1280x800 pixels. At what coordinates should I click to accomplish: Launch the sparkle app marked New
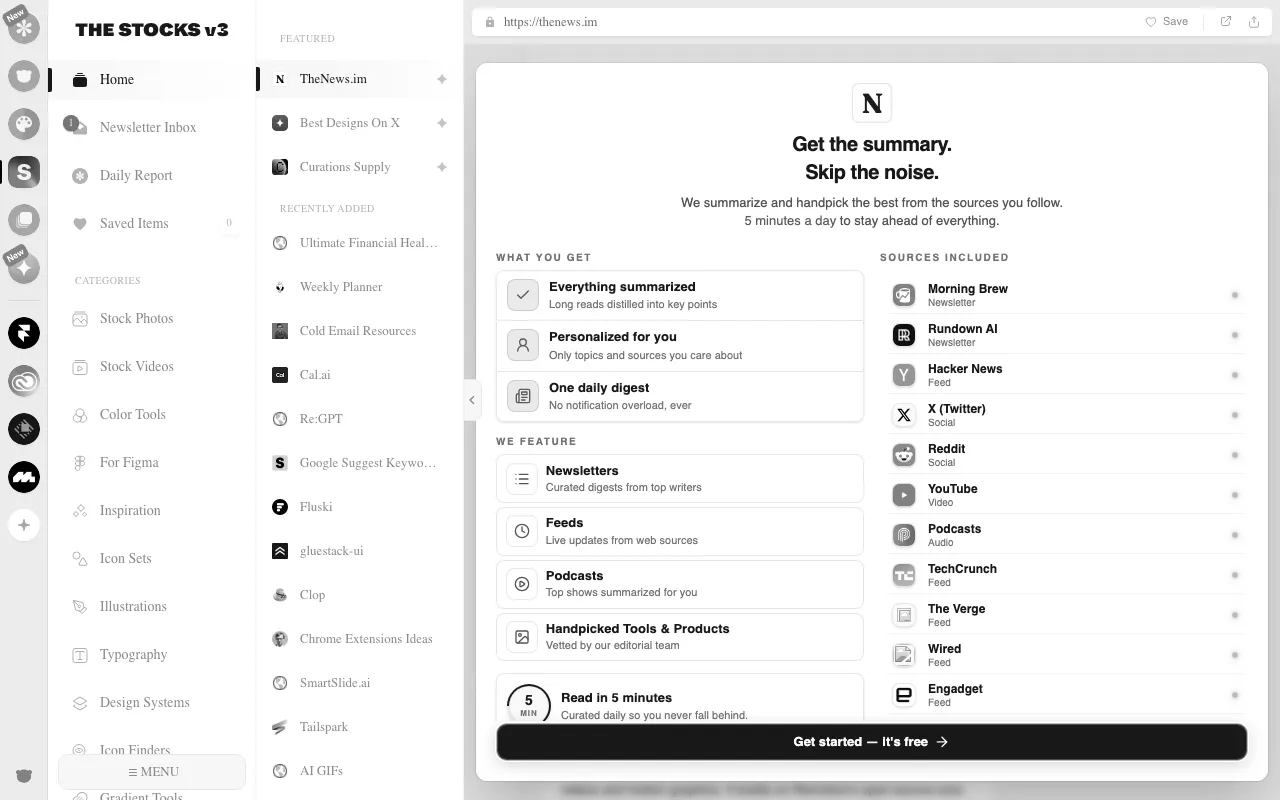coord(24,268)
